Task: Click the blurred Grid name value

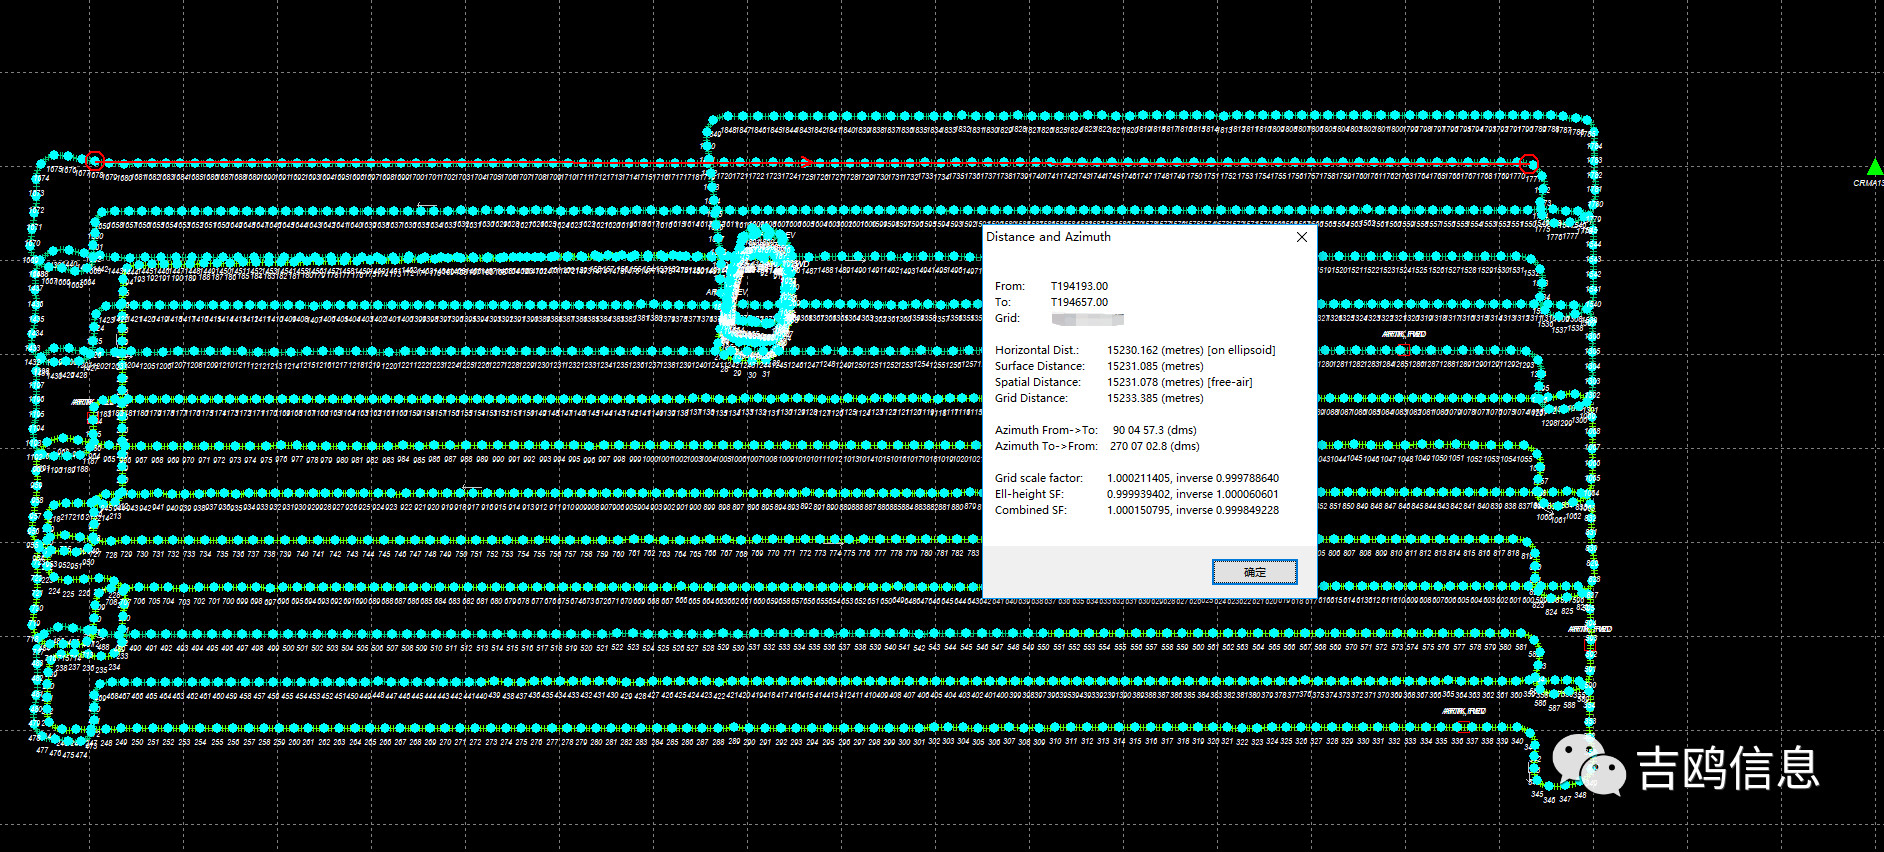Action: (x=1087, y=319)
